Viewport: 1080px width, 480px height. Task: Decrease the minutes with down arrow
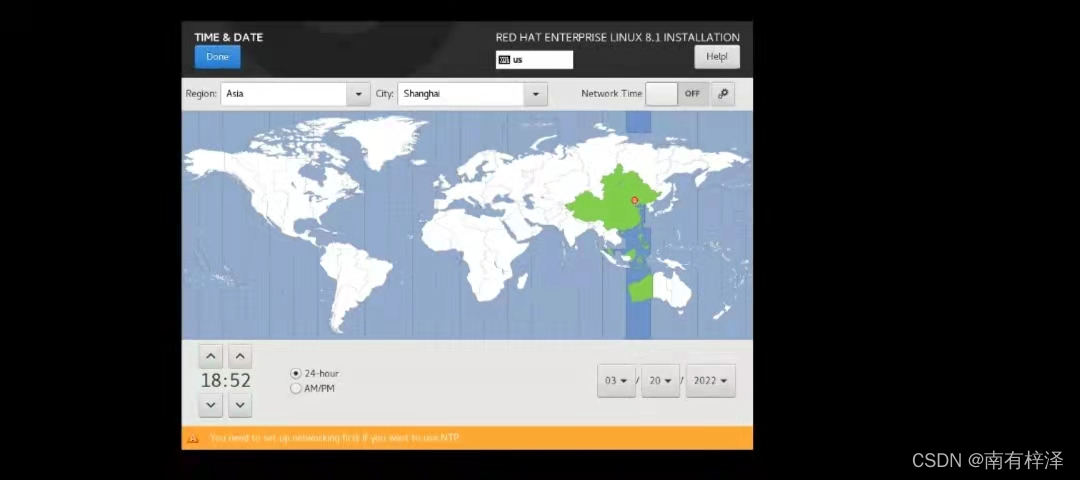240,405
